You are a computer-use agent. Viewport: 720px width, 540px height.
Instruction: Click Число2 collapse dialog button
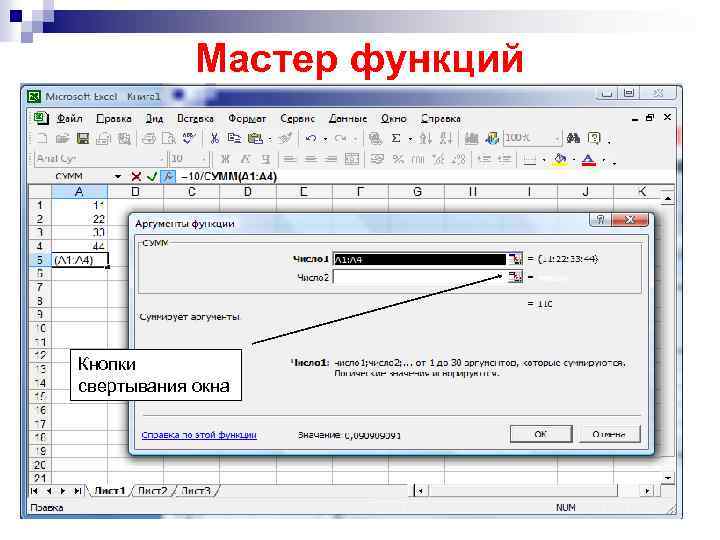point(516,277)
